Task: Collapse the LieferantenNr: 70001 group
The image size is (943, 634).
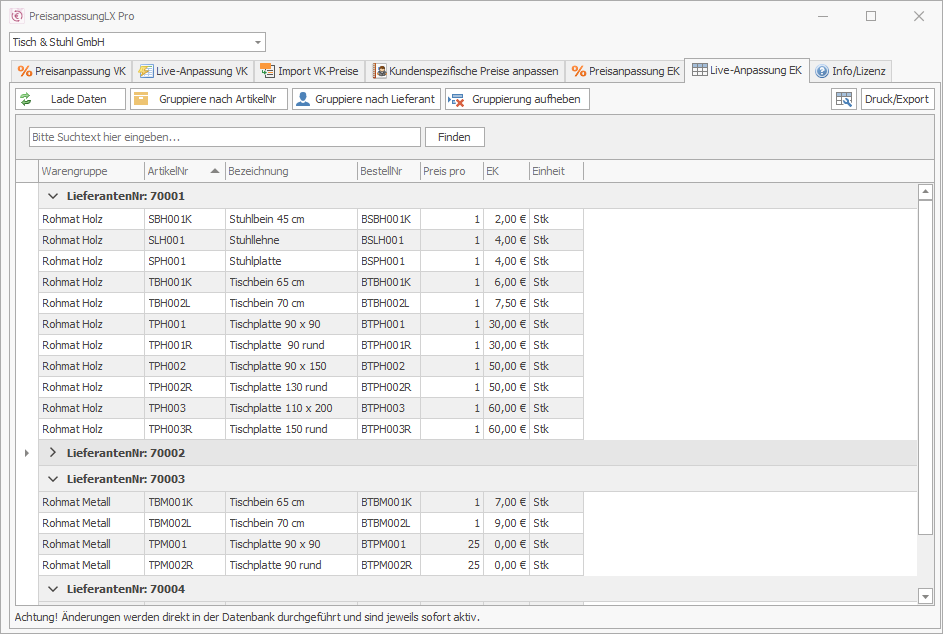Action: coord(54,196)
